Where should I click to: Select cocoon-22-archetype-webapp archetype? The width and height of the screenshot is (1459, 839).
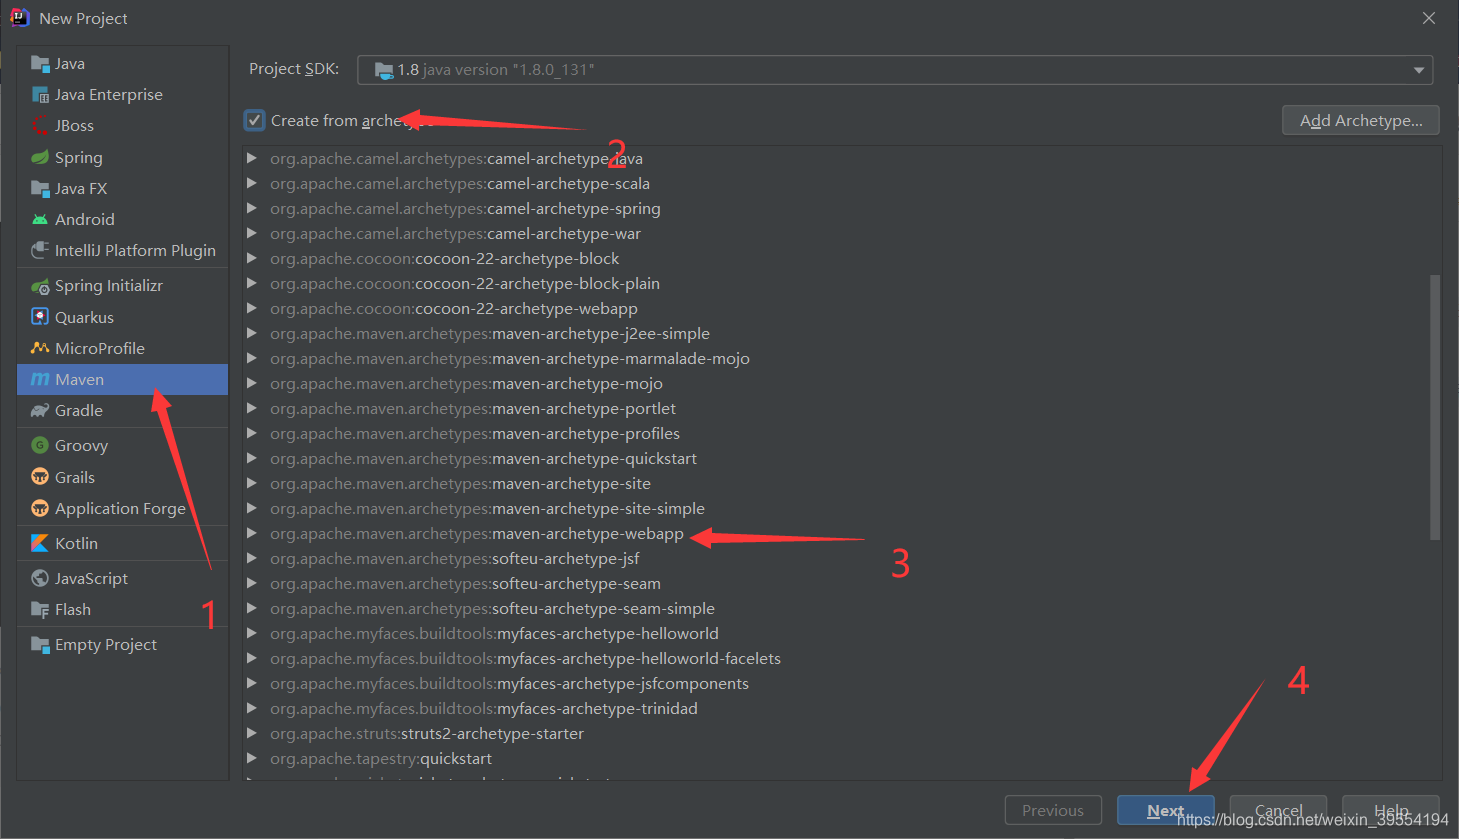point(454,309)
